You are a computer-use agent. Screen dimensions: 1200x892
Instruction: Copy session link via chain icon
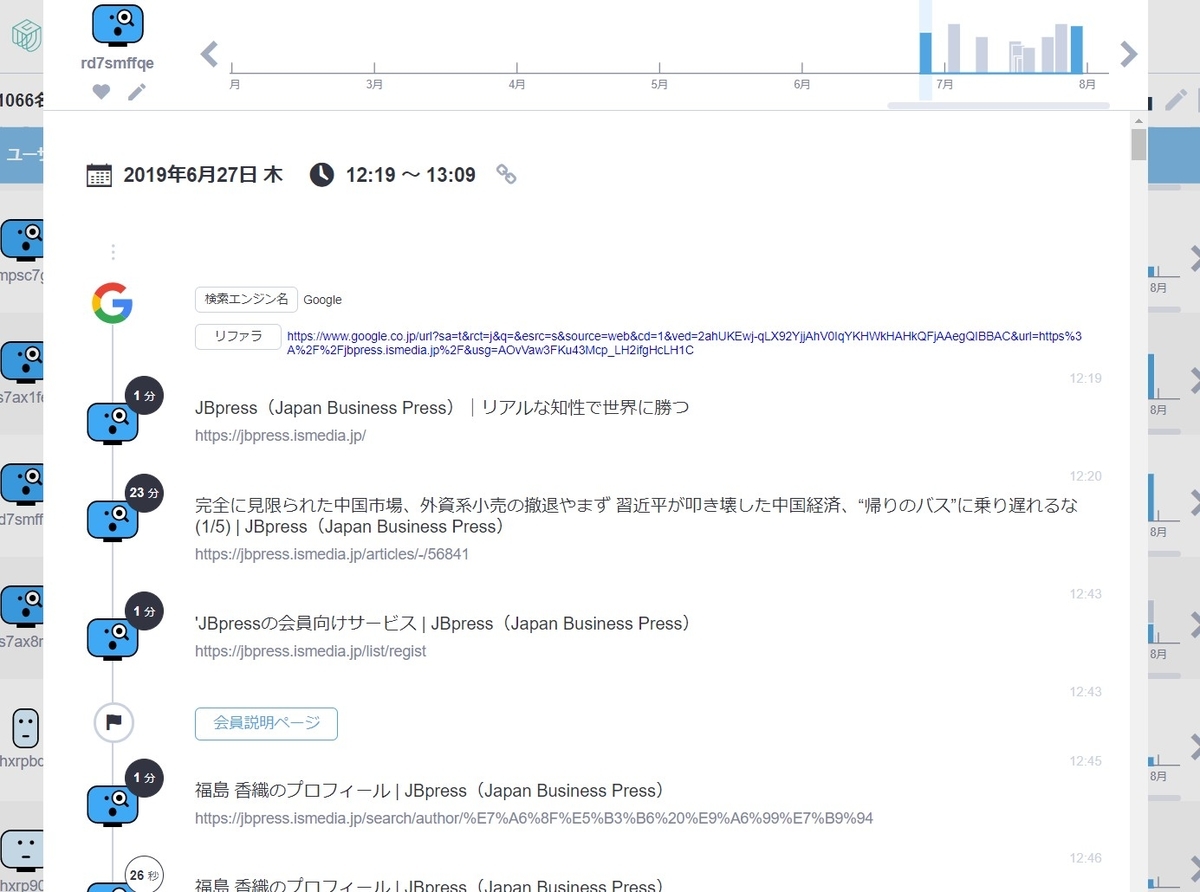pos(507,175)
